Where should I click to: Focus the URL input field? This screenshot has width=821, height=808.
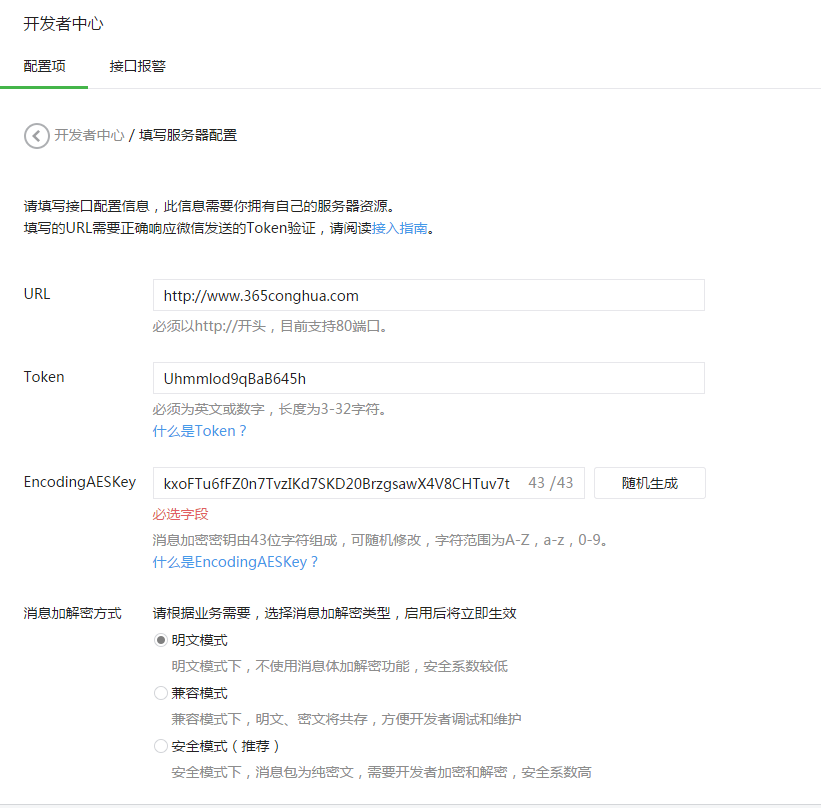pos(429,295)
